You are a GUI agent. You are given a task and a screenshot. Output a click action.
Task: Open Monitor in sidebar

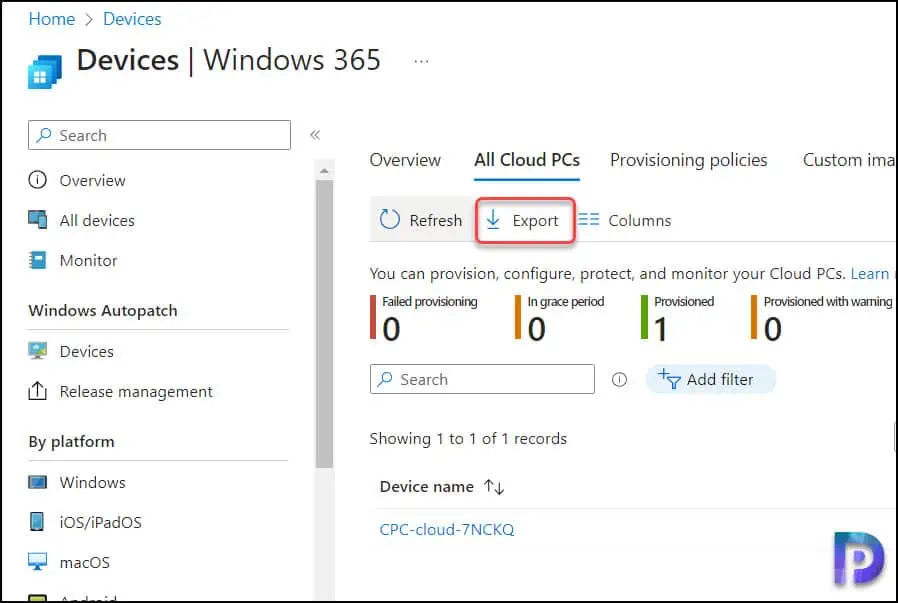(88, 261)
